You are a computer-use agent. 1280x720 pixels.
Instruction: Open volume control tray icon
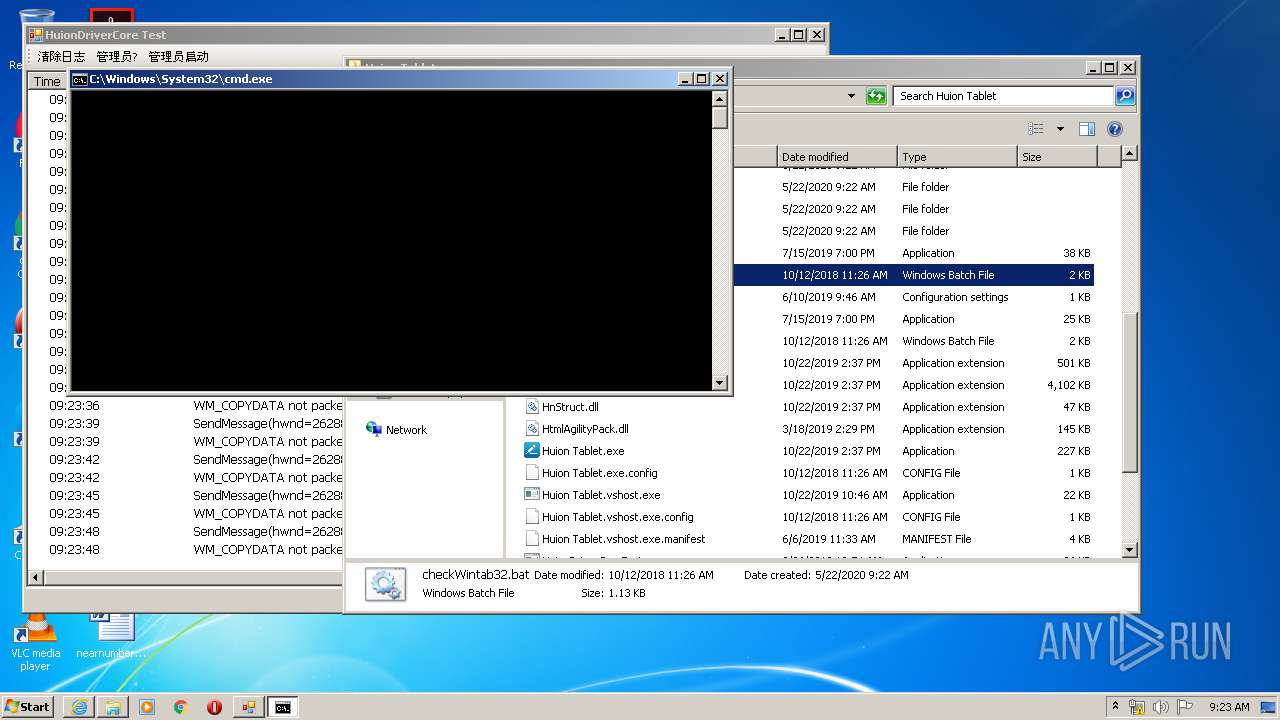(x=1161, y=707)
